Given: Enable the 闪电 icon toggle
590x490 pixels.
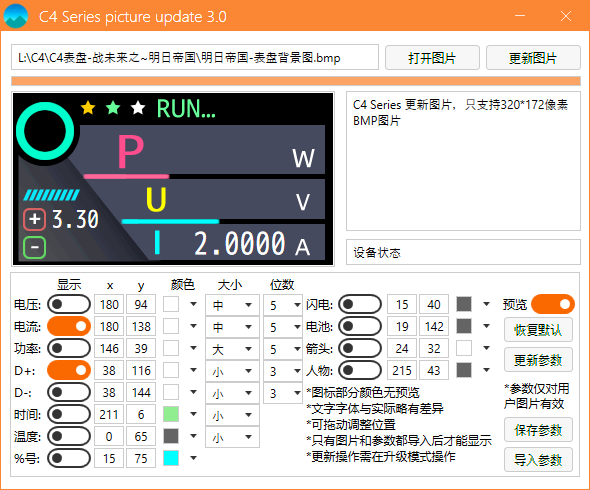Looking at the screenshot, I should 360,304.
